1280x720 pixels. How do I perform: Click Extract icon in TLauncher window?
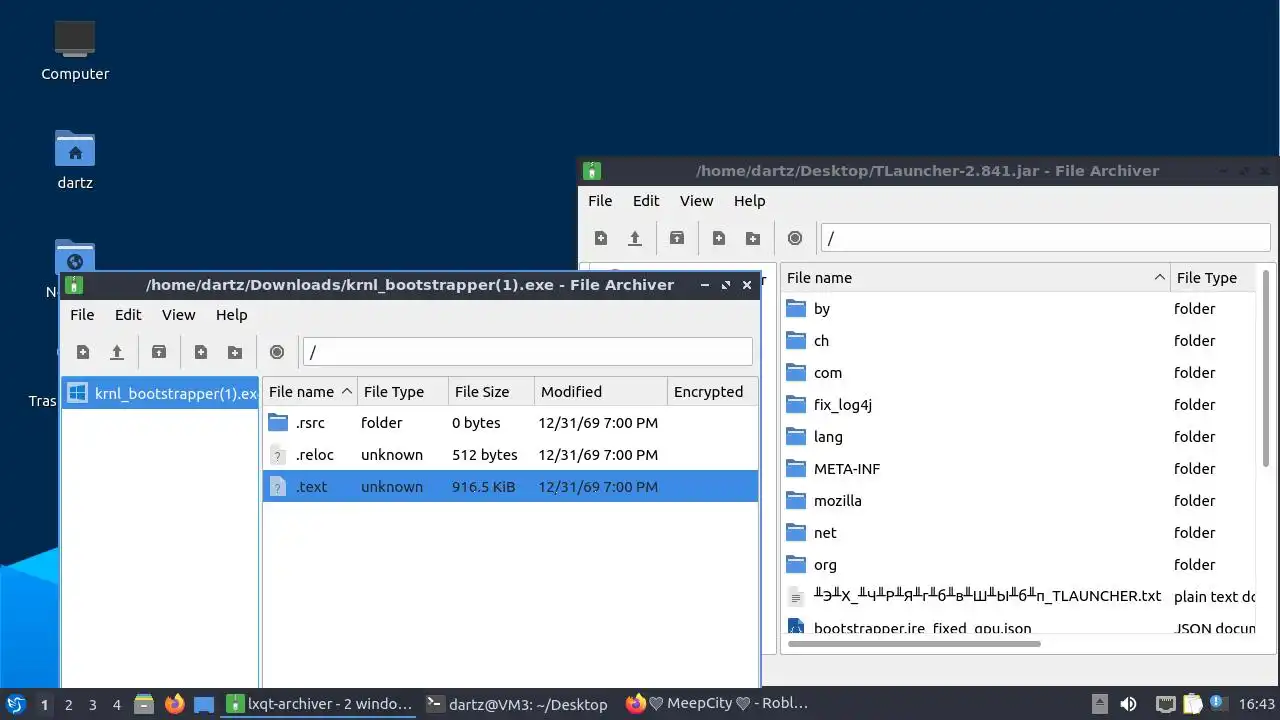(677, 238)
